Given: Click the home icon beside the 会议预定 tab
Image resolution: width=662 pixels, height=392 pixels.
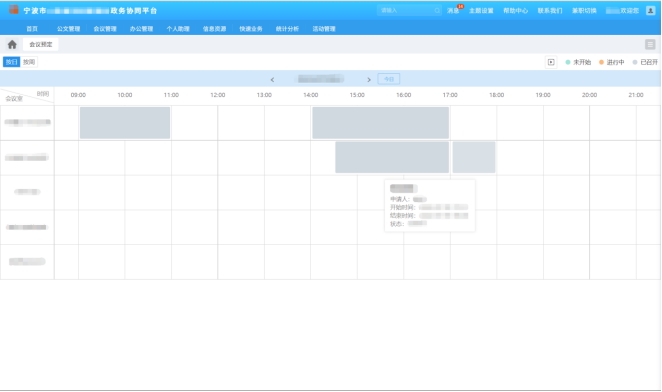Looking at the screenshot, I should (12, 44).
